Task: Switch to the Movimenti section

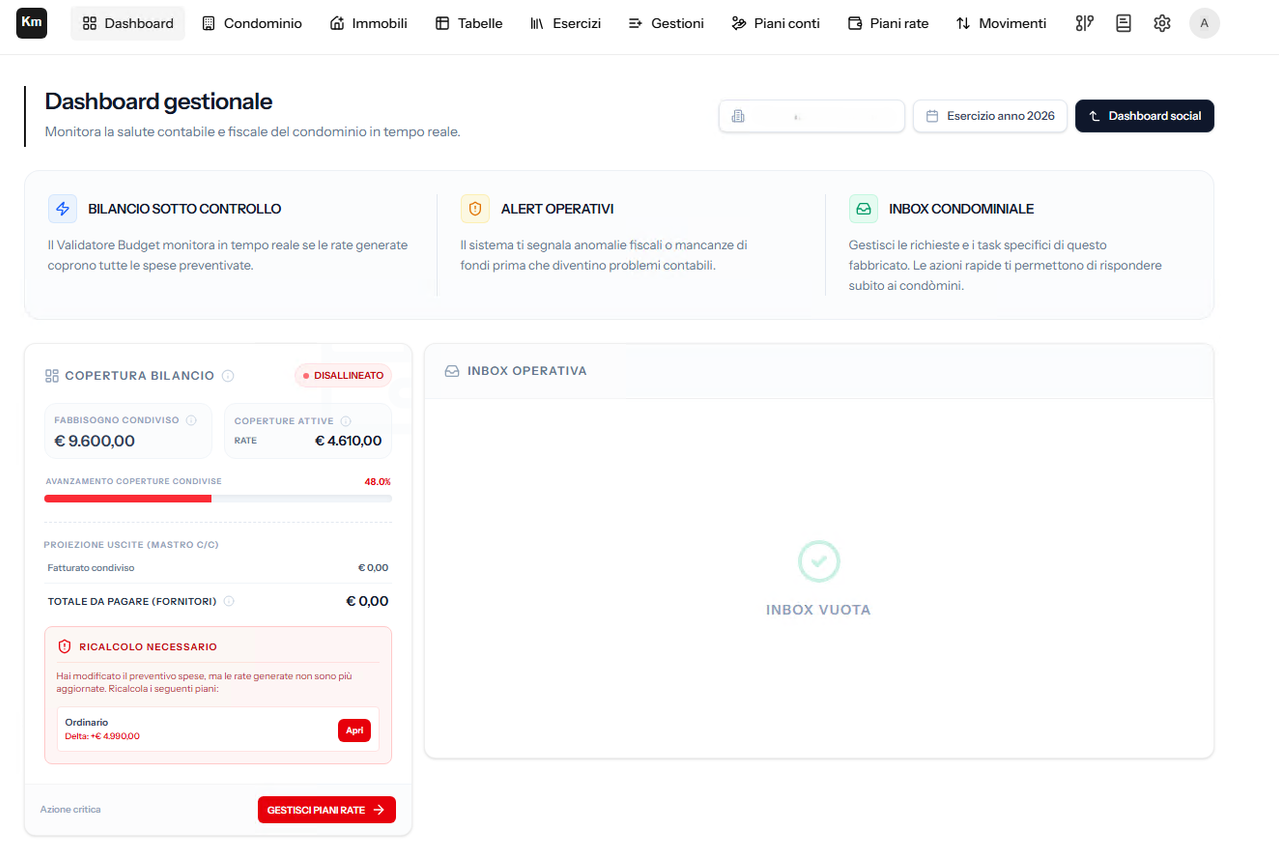Action: coord(1001,23)
